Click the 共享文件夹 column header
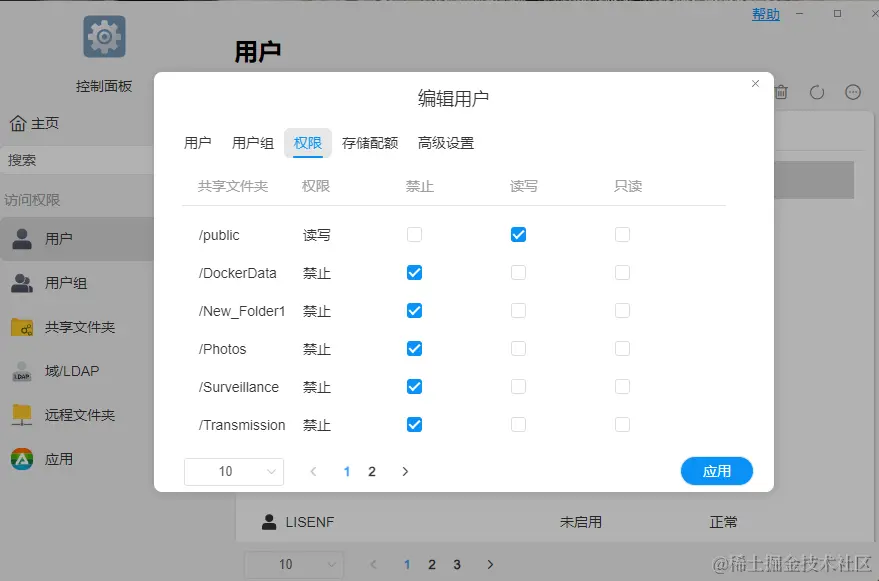 click(233, 186)
